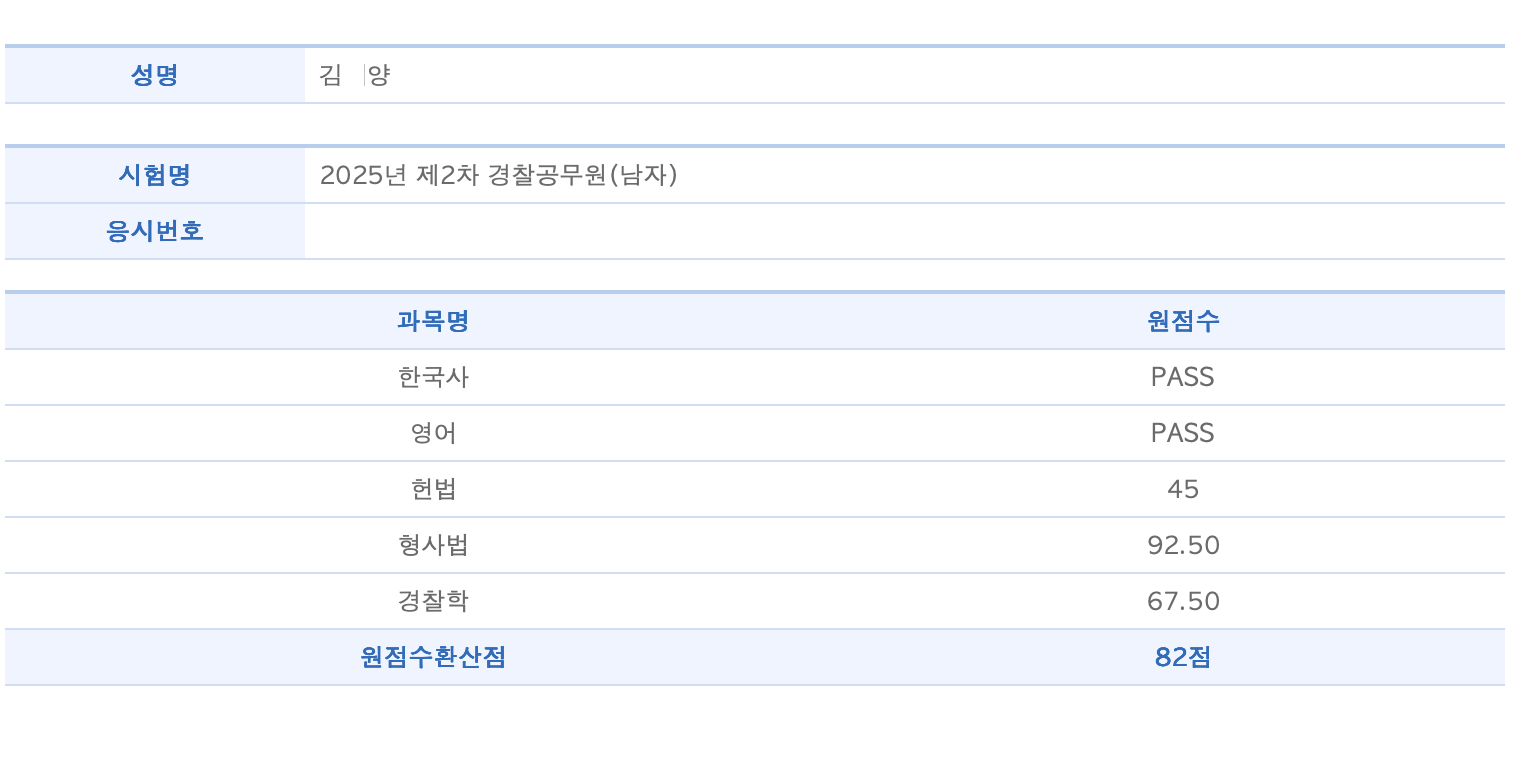Click the 헌법 score 45
Screen dimensions: 1528x772
[x=1183, y=489]
